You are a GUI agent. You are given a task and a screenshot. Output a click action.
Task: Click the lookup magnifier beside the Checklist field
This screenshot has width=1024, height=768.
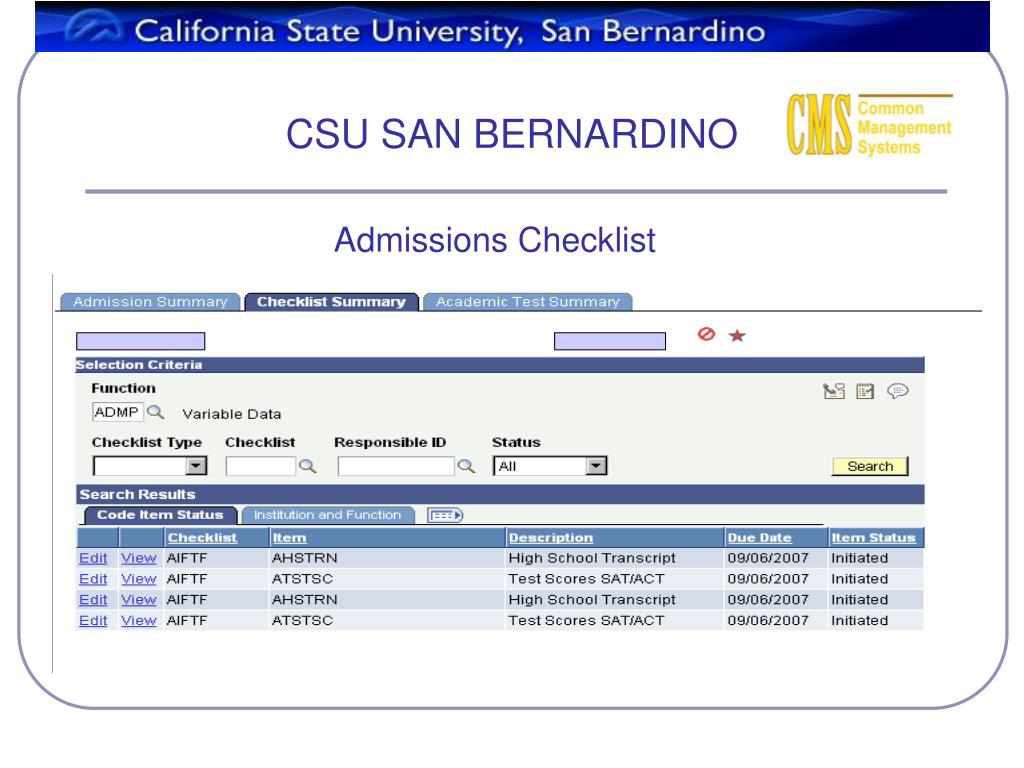307,466
